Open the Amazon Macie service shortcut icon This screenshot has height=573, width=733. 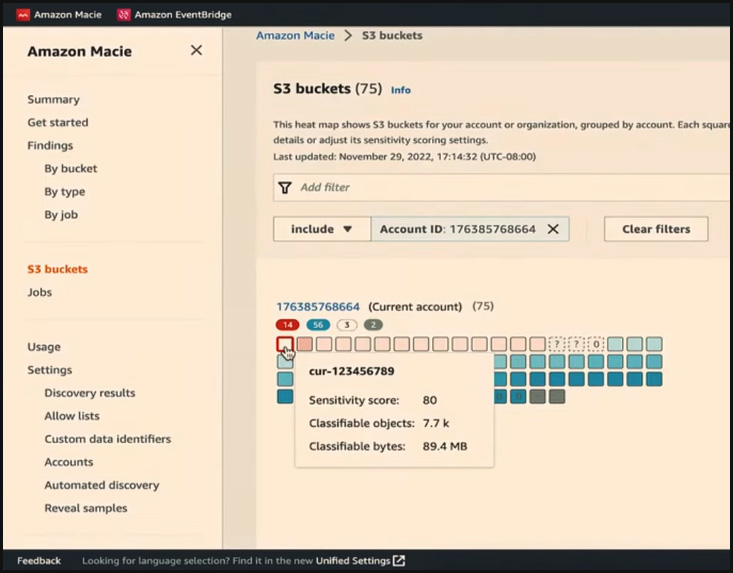[x=23, y=14]
